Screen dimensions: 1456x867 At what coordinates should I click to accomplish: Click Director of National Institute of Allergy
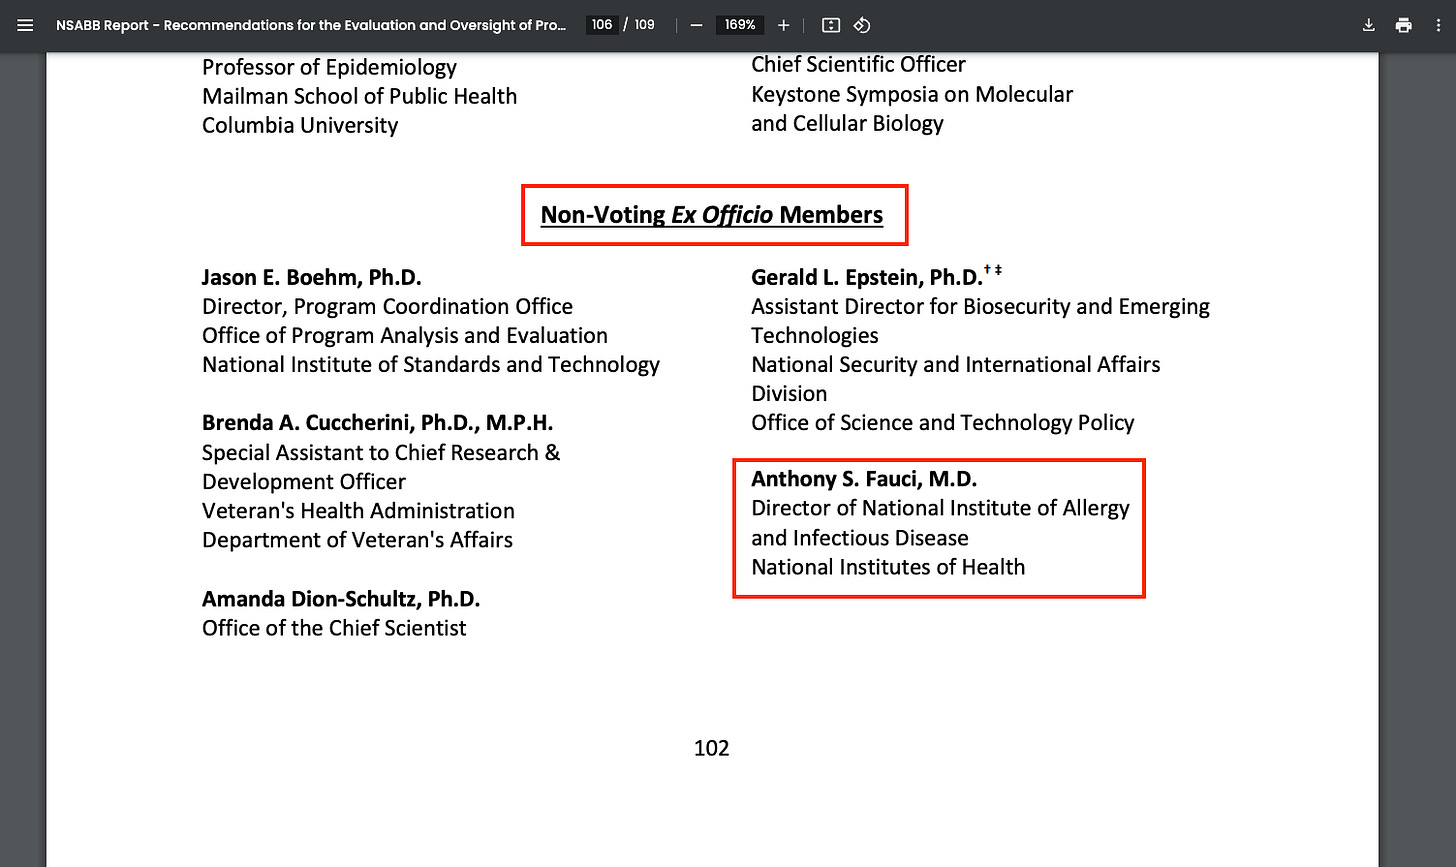point(940,508)
